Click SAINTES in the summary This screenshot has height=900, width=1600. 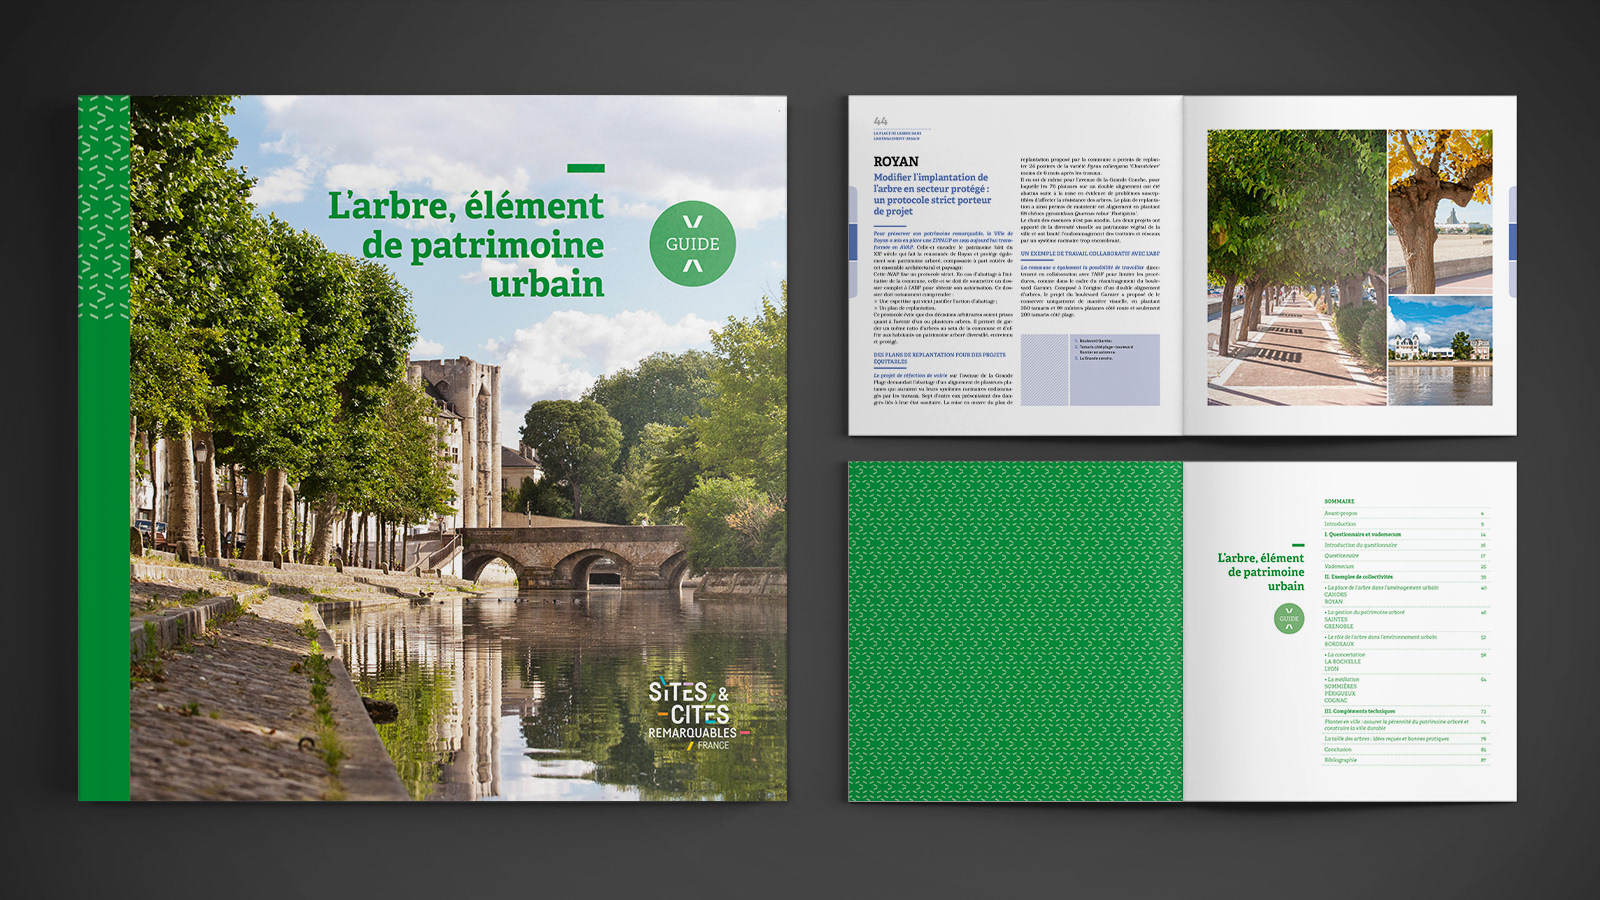[x=1336, y=619]
